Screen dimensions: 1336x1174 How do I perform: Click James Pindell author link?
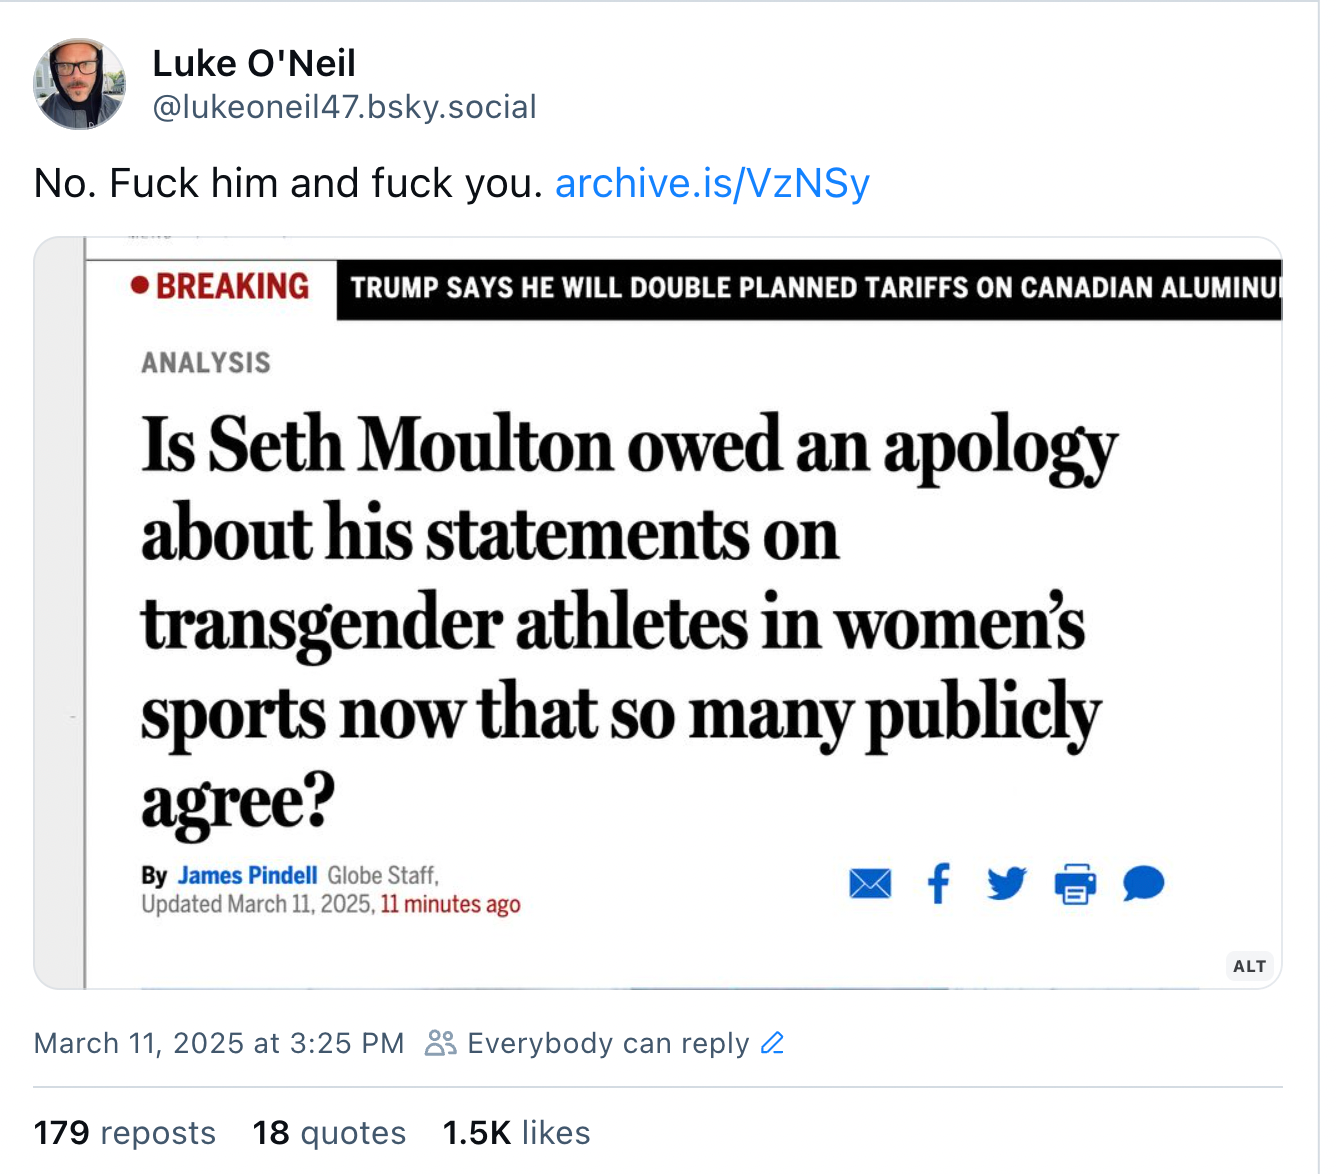[x=247, y=875]
